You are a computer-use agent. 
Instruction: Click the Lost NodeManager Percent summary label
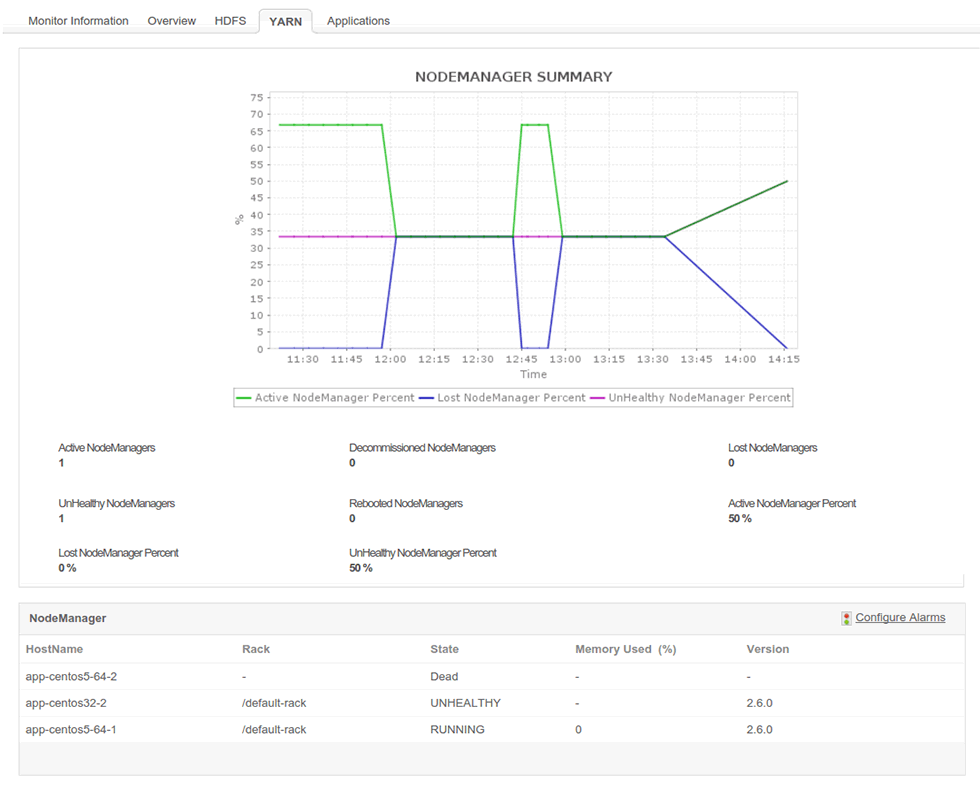(119, 553)
